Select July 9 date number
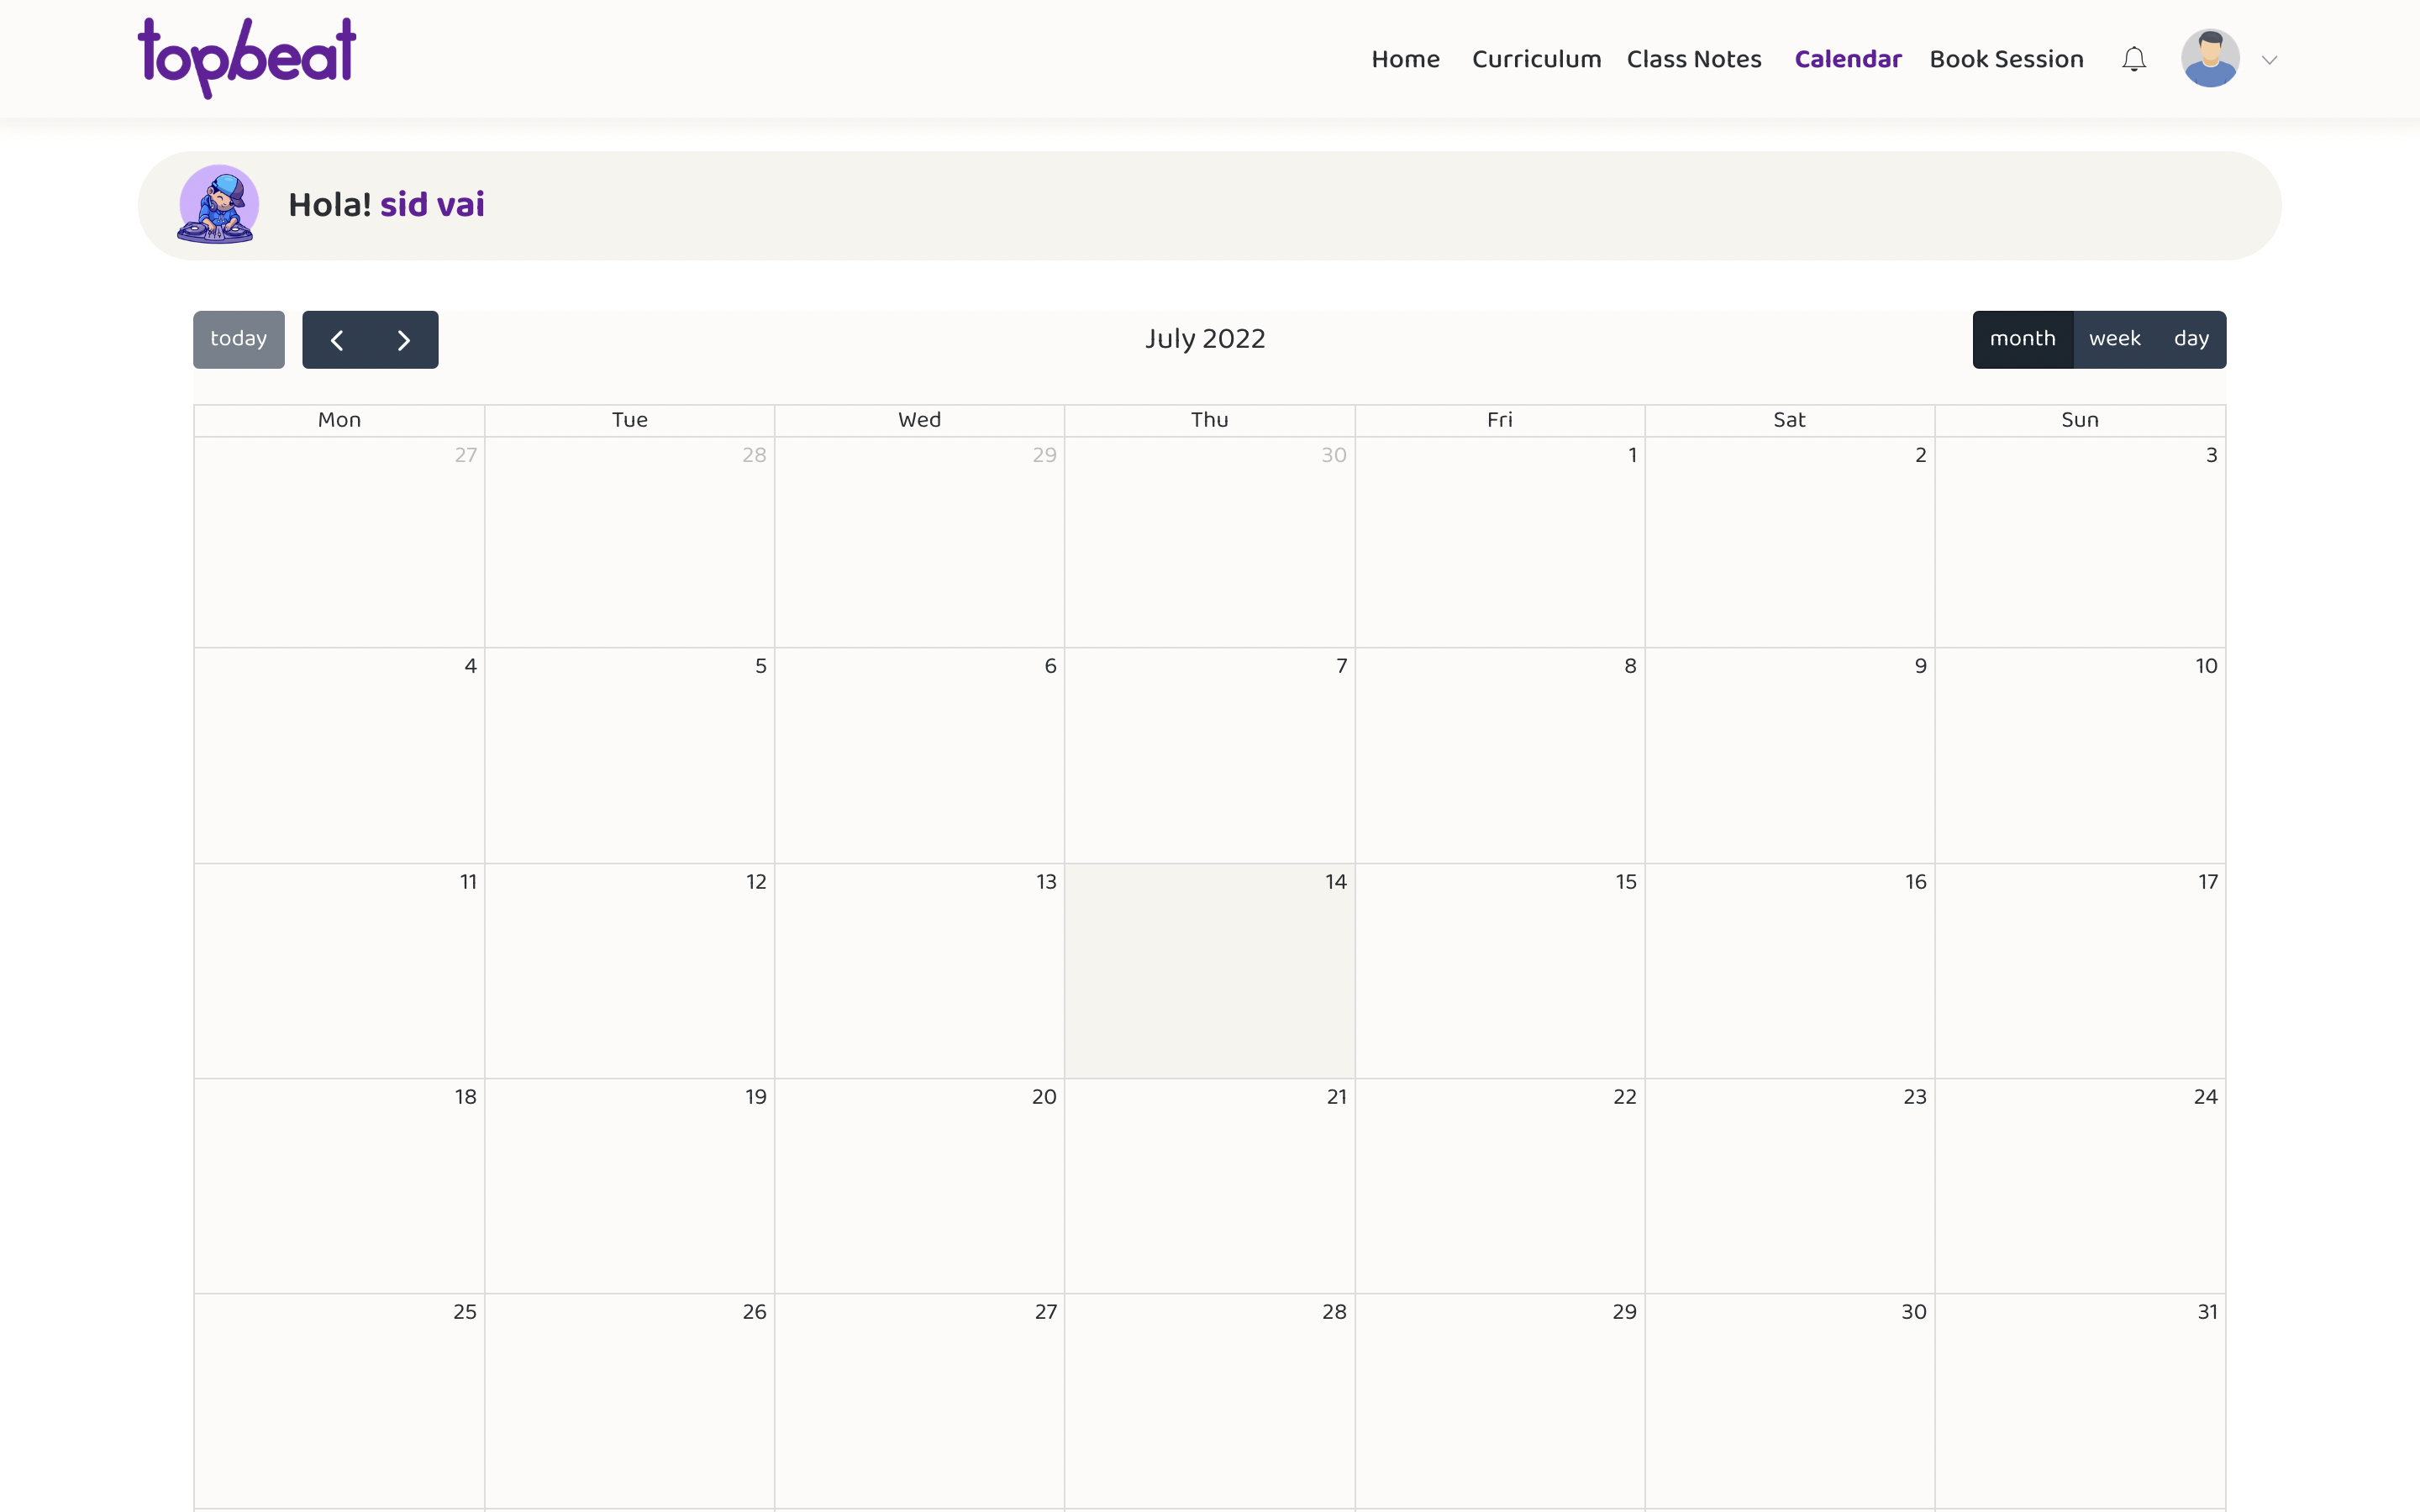 tap(1921, 666)
